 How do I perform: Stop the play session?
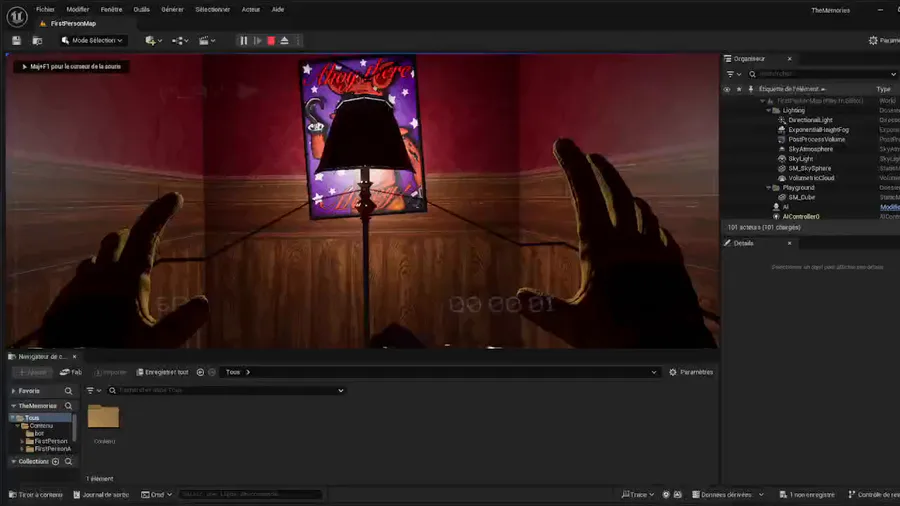tap(271, 41)
